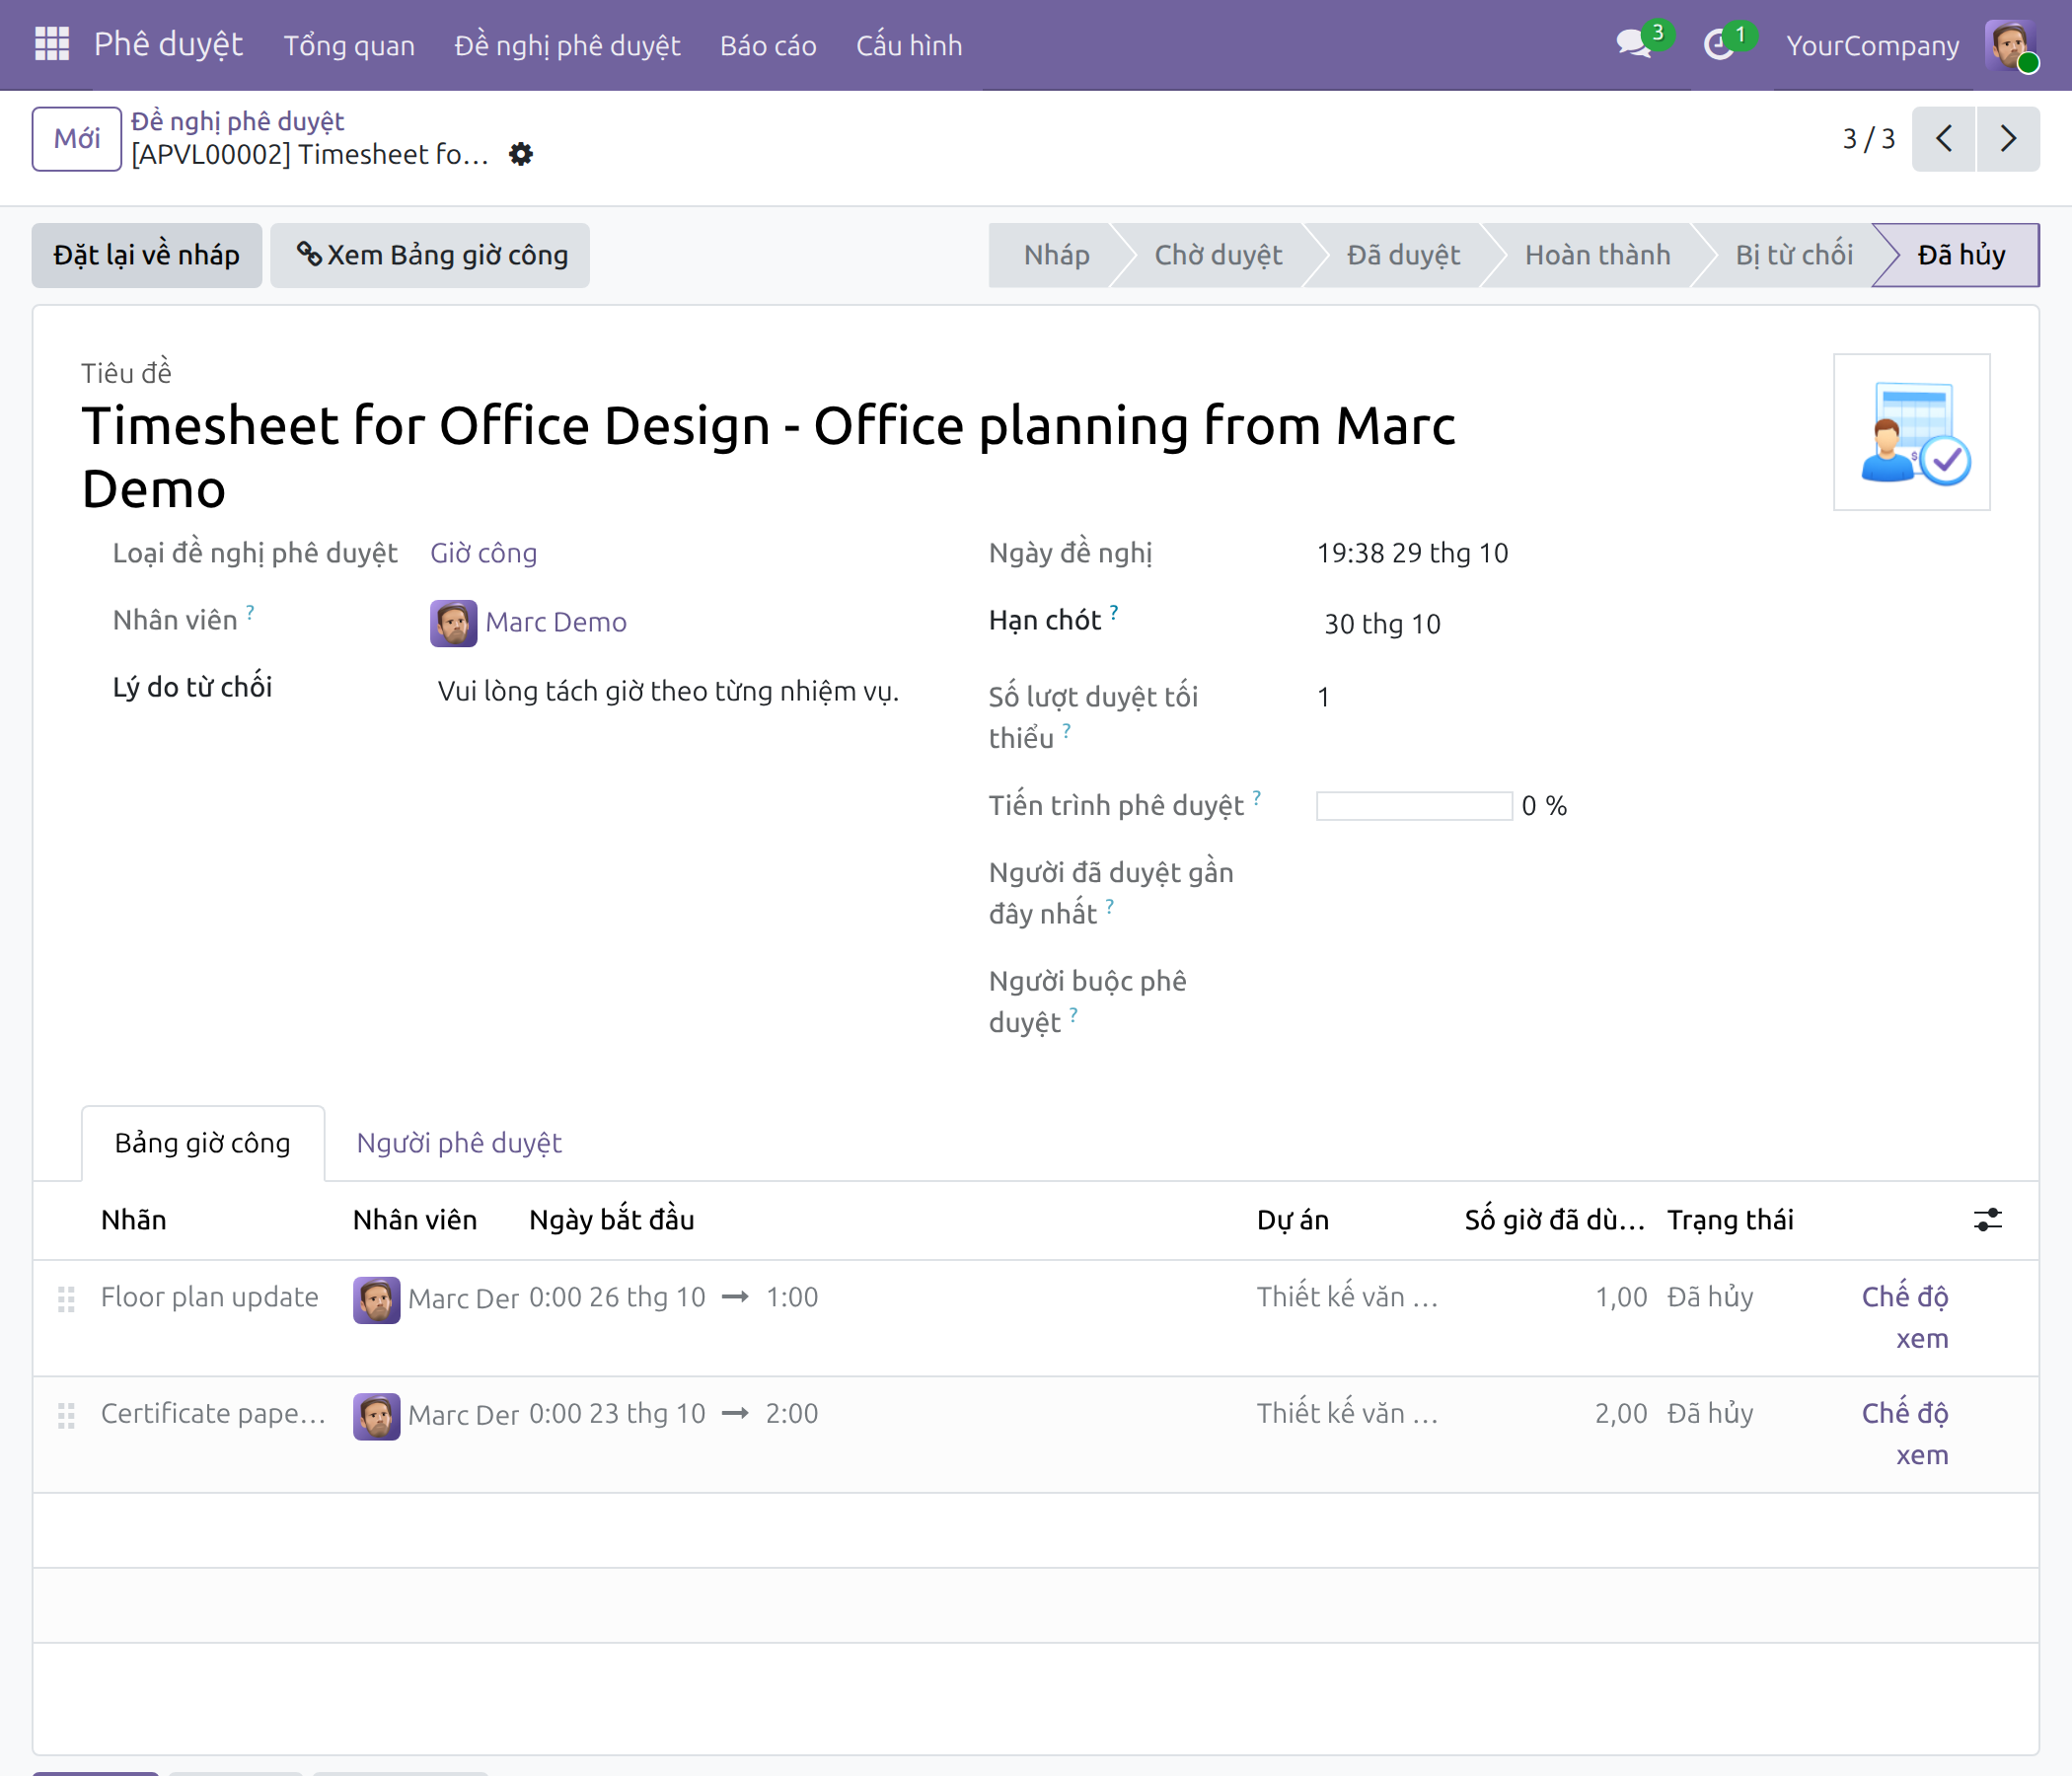
Task: Open the activities clock icon
Action: [1718, 45]
